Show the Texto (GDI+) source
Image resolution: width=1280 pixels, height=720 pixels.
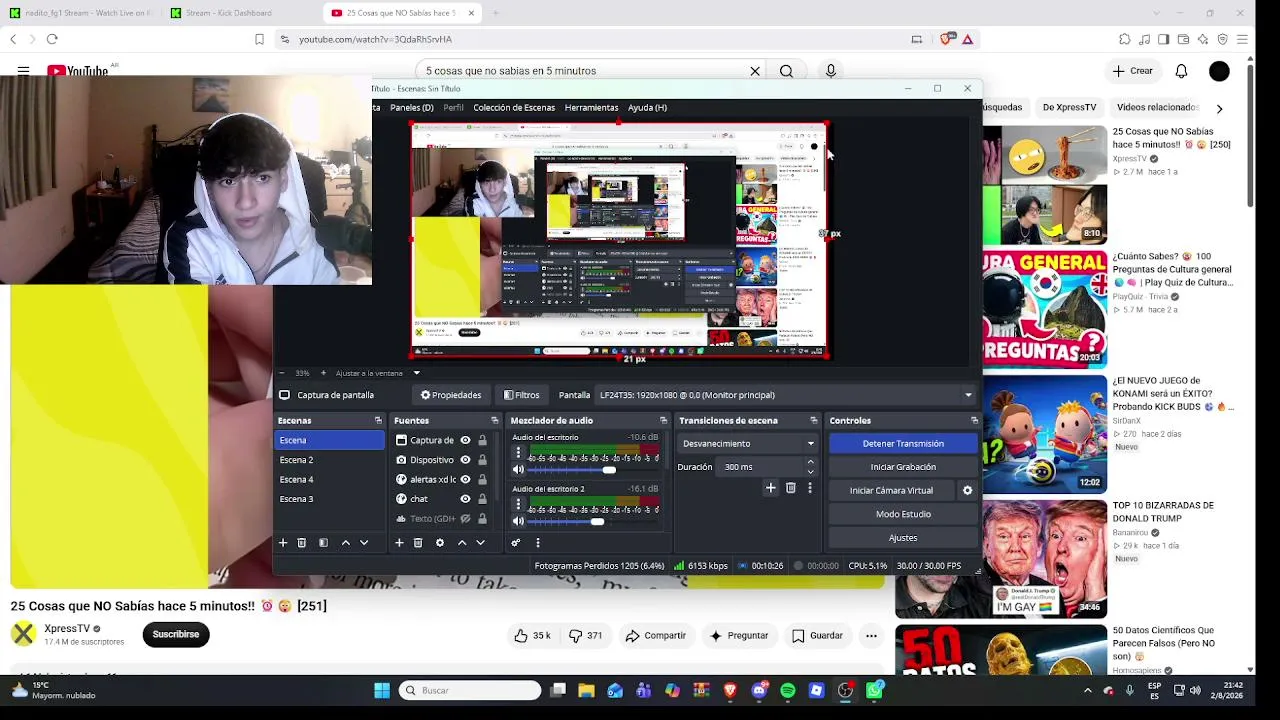click(x=465, y=519)
